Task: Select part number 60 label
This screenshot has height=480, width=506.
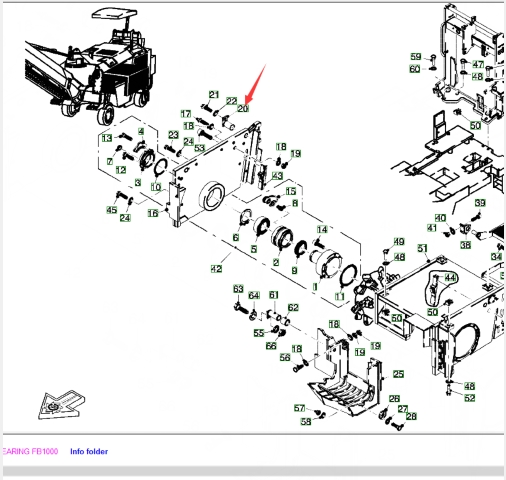Action: pyautogui.click(x=415, y=69)
